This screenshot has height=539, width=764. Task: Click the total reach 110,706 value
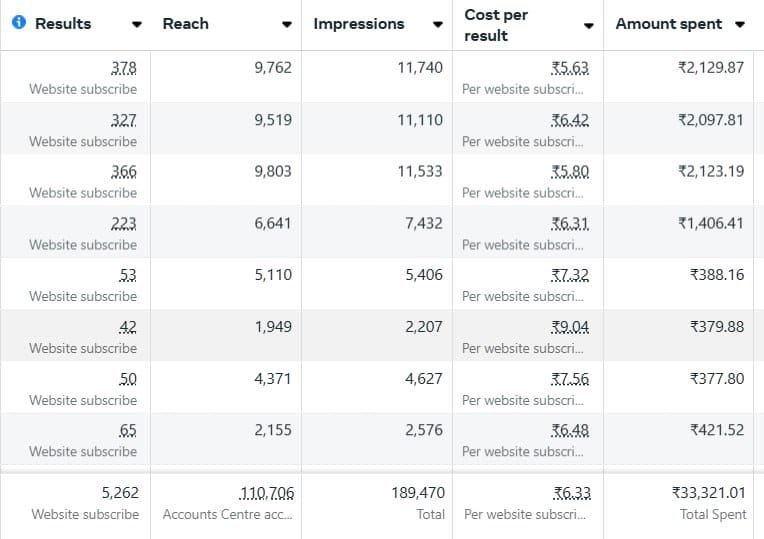(x=267, y=493)
